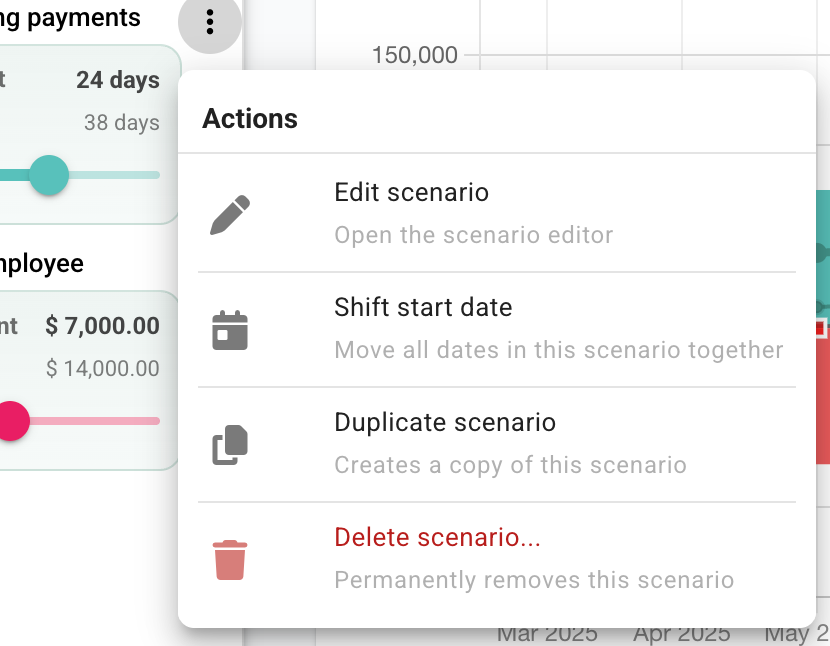Click the pencil icon for Edit scenario
Image resolution: width=830 pixels, height=646 pixels.
(230, 215)
